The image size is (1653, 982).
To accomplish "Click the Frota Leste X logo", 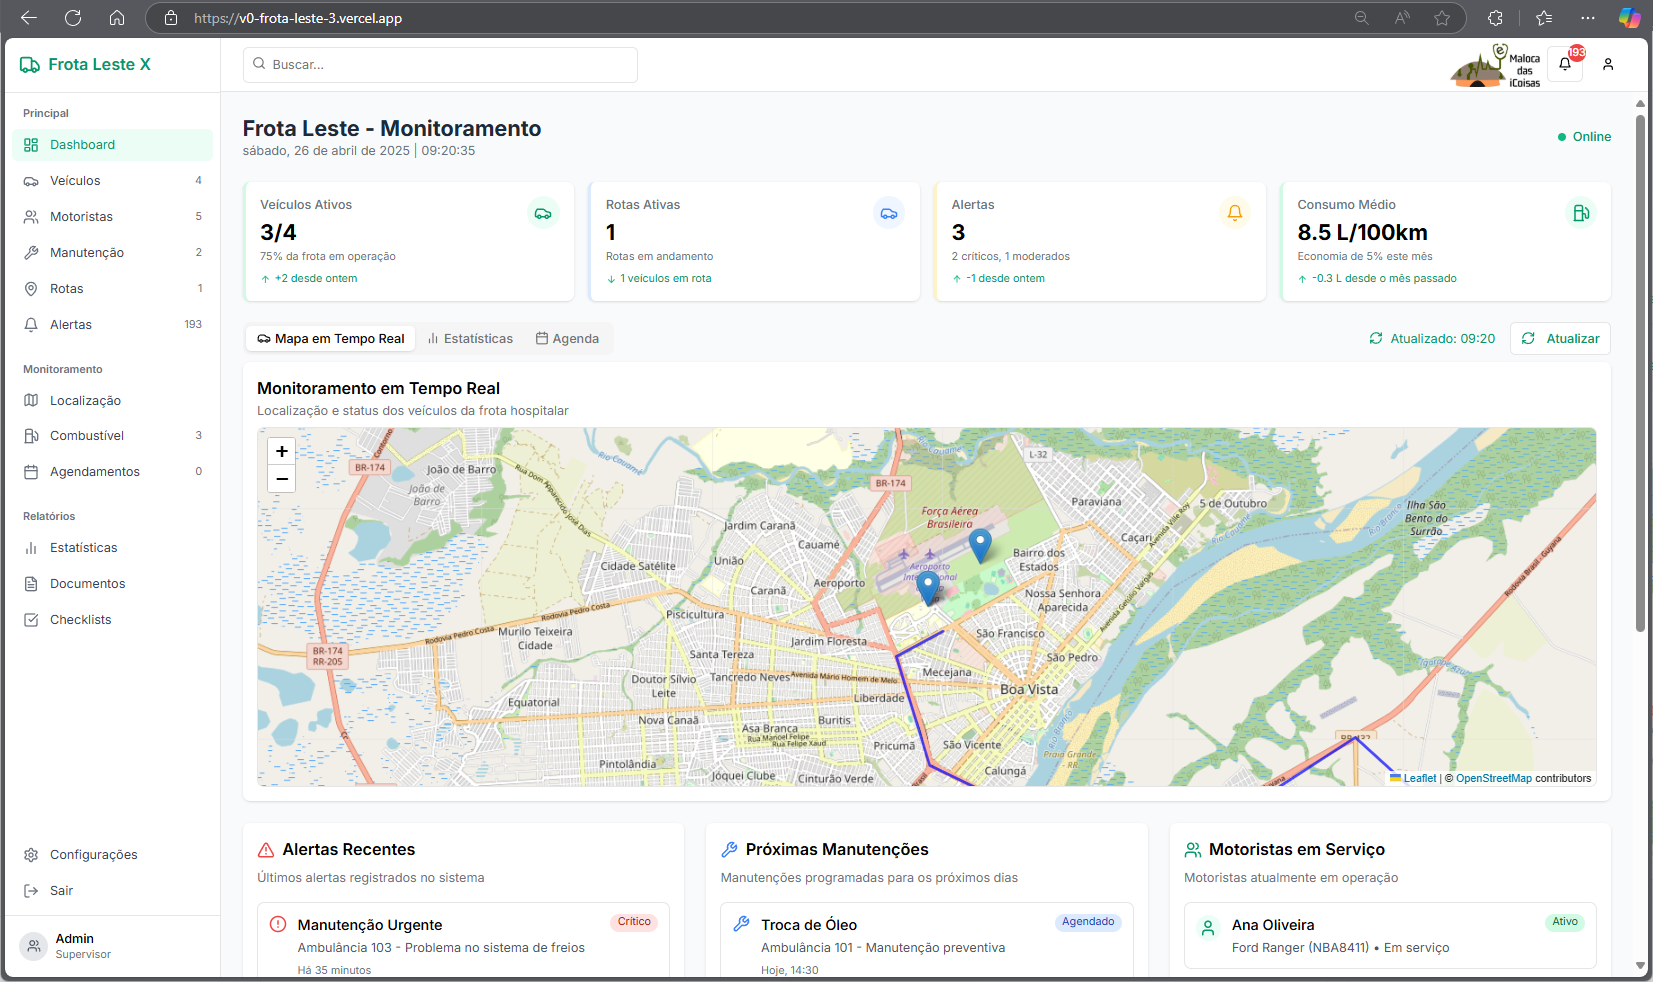I will (x=86, y=65).
